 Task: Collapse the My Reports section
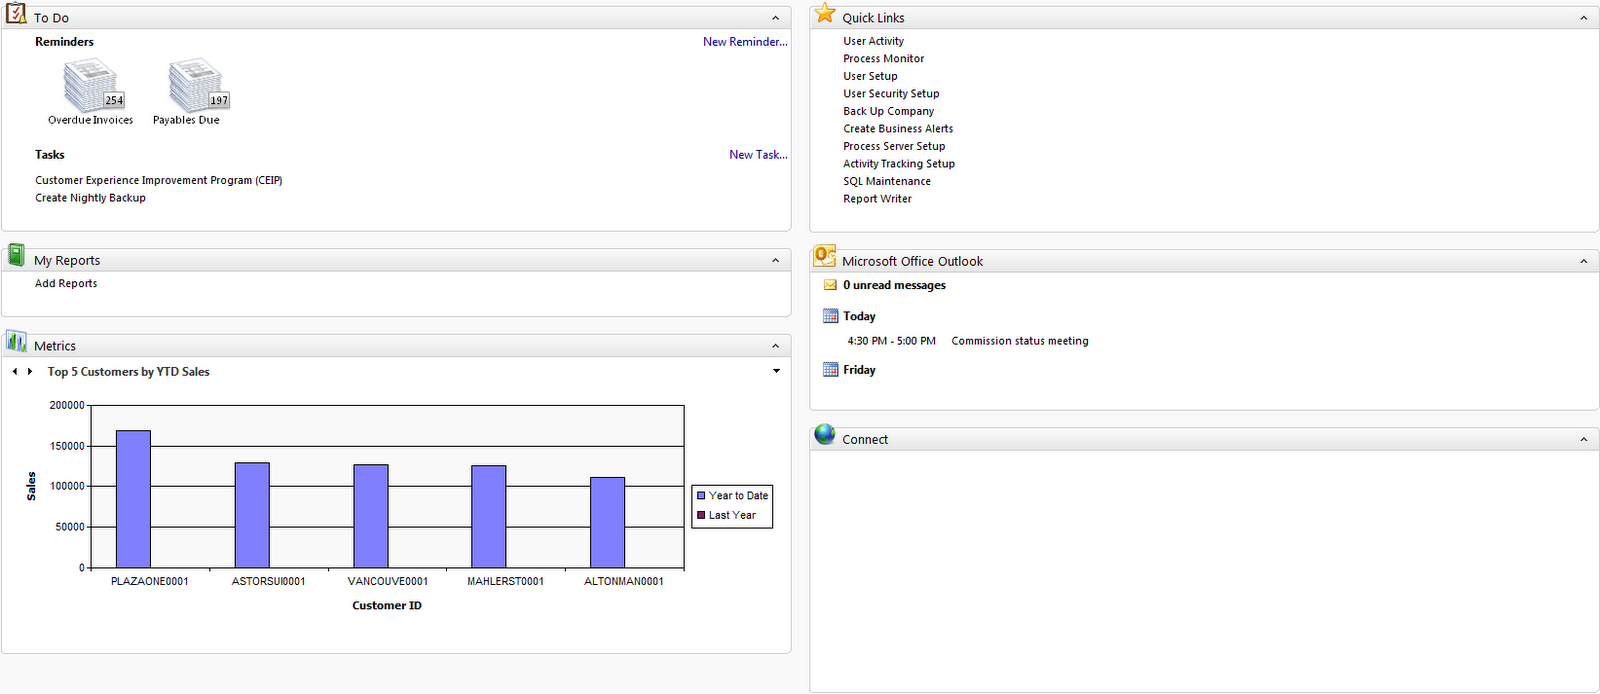[776, 261]
